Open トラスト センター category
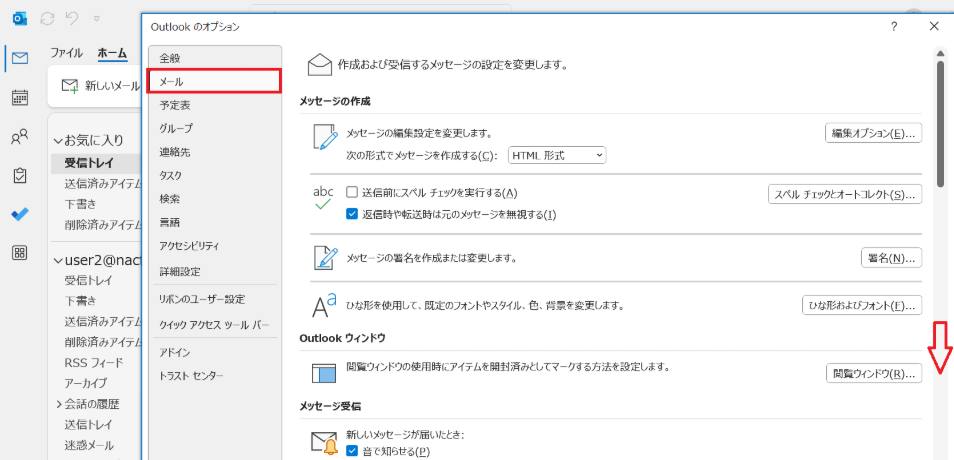 coord(214,375)
